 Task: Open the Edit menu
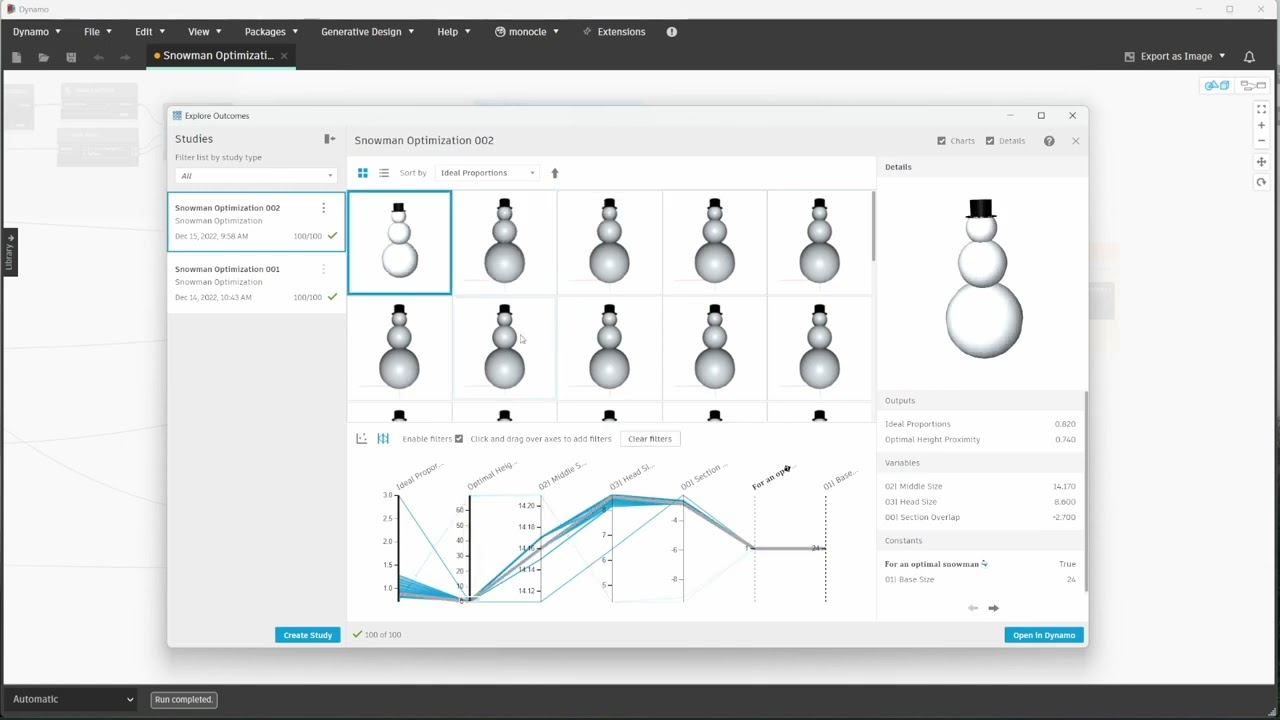tap(150, 32)
